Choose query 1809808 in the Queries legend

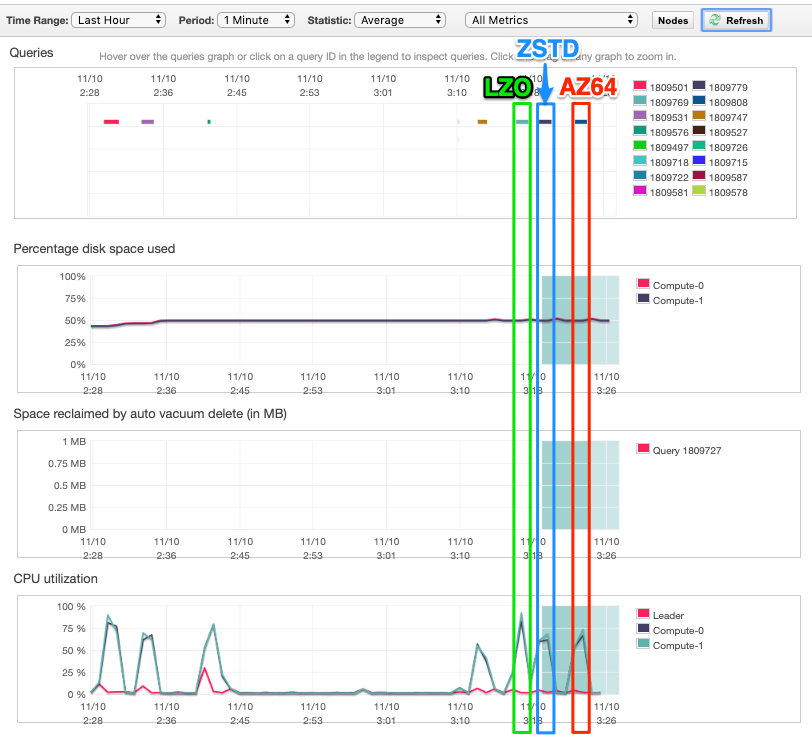tap(727, 102)
